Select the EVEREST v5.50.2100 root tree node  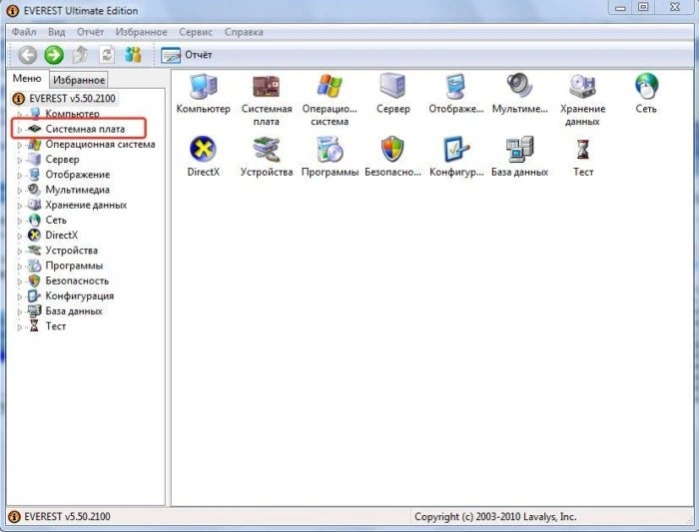tap(72, 98)
